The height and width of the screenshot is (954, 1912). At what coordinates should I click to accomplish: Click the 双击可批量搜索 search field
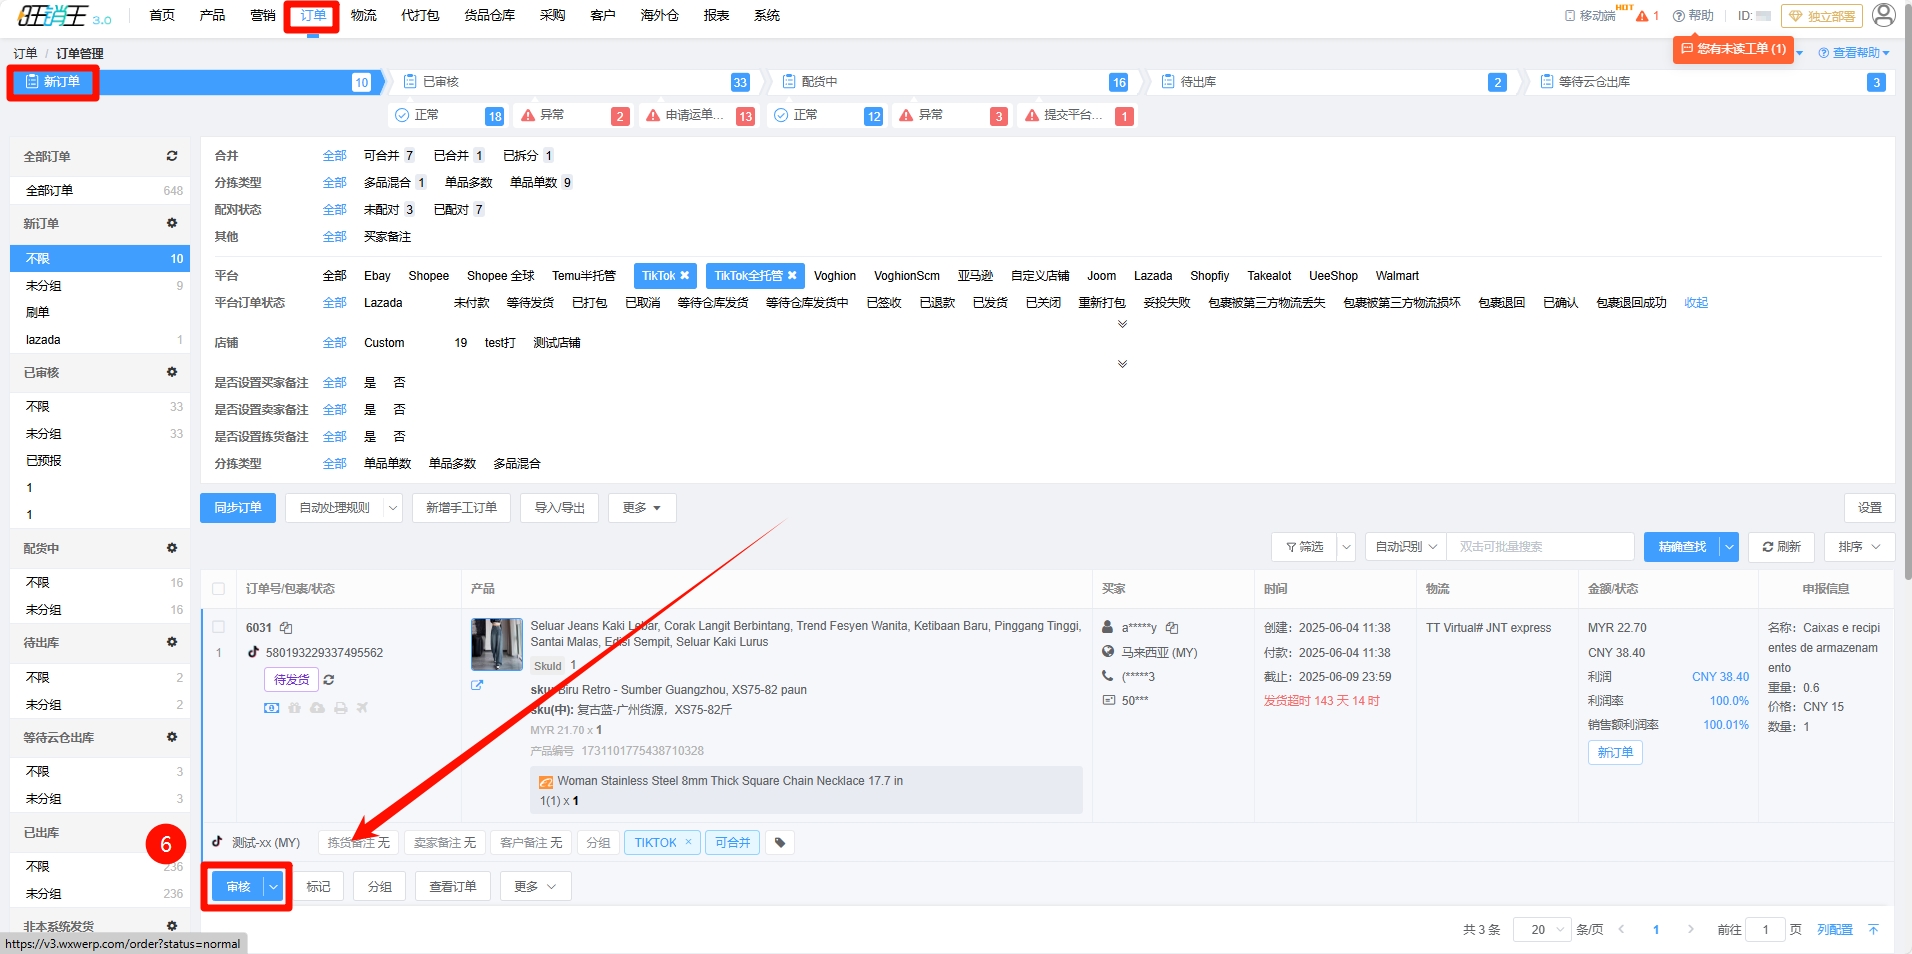1538,547
